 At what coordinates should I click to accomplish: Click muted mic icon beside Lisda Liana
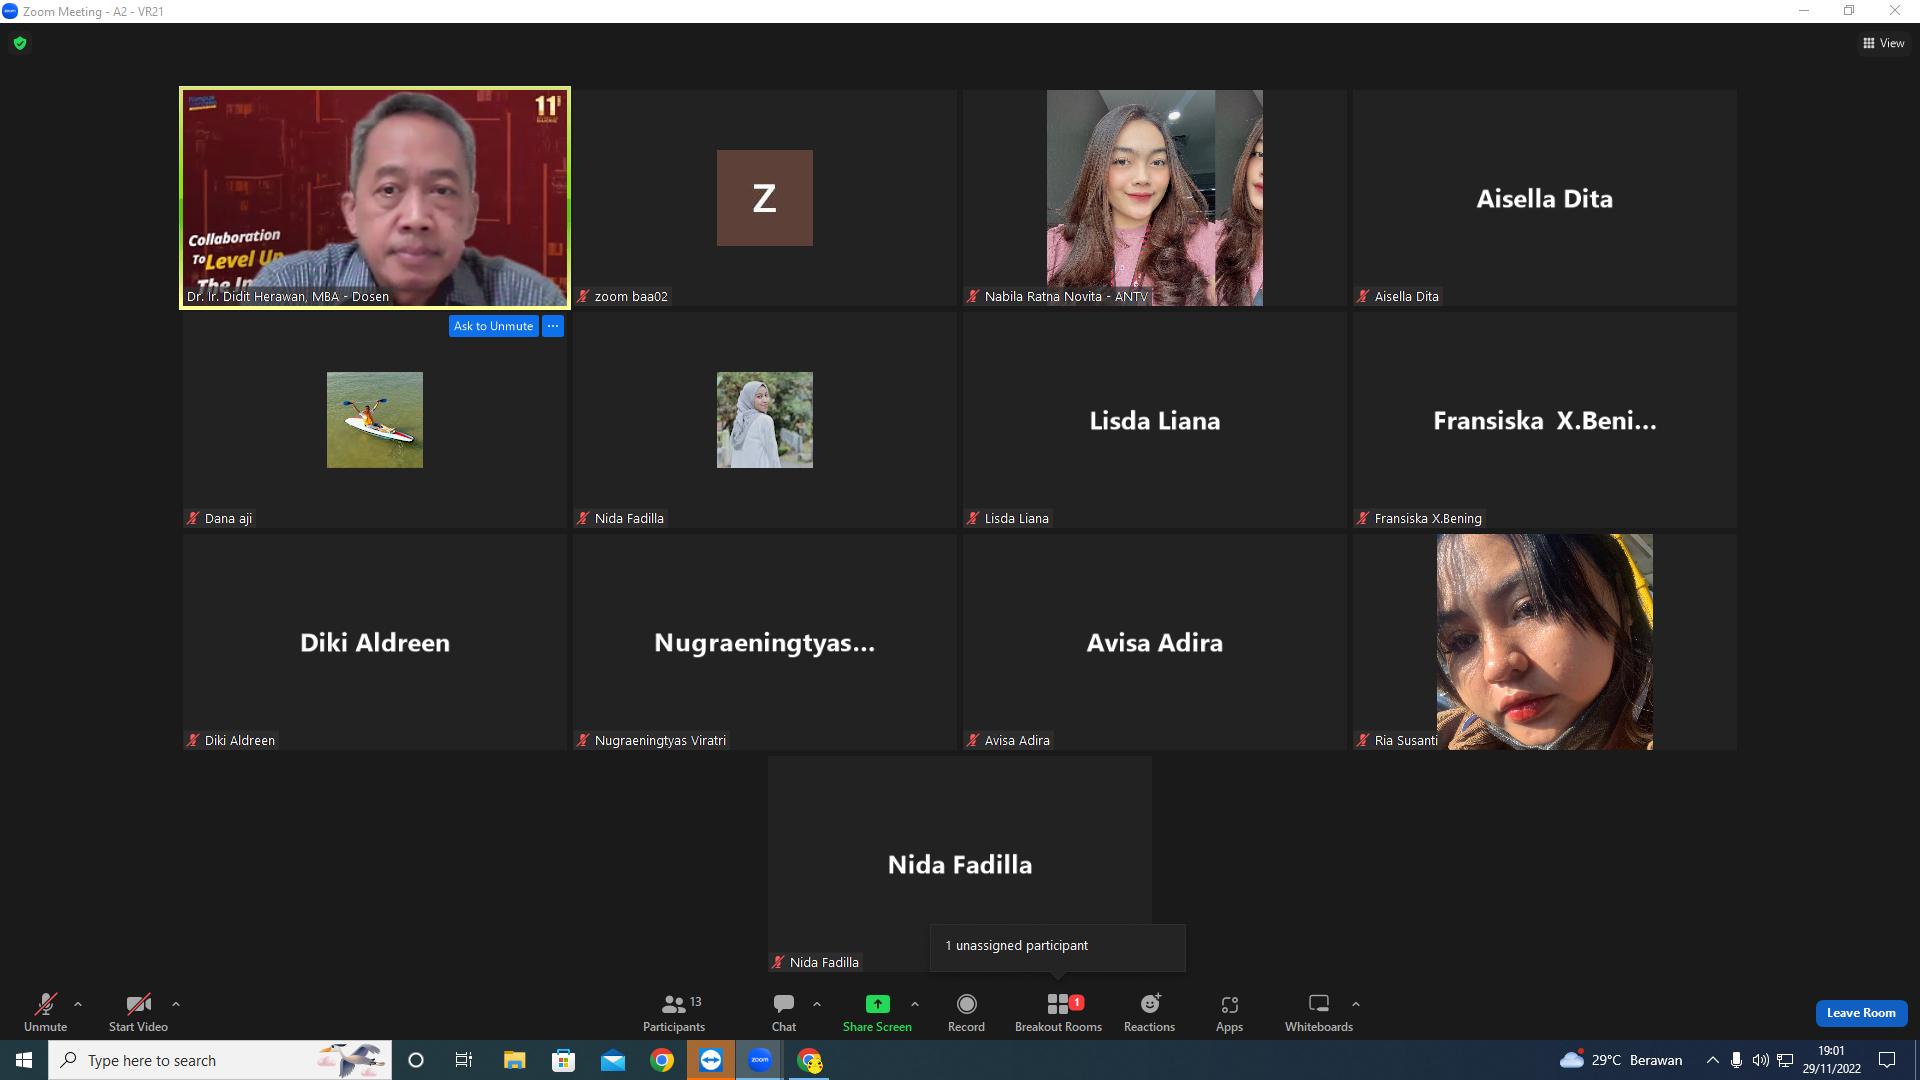973,518
